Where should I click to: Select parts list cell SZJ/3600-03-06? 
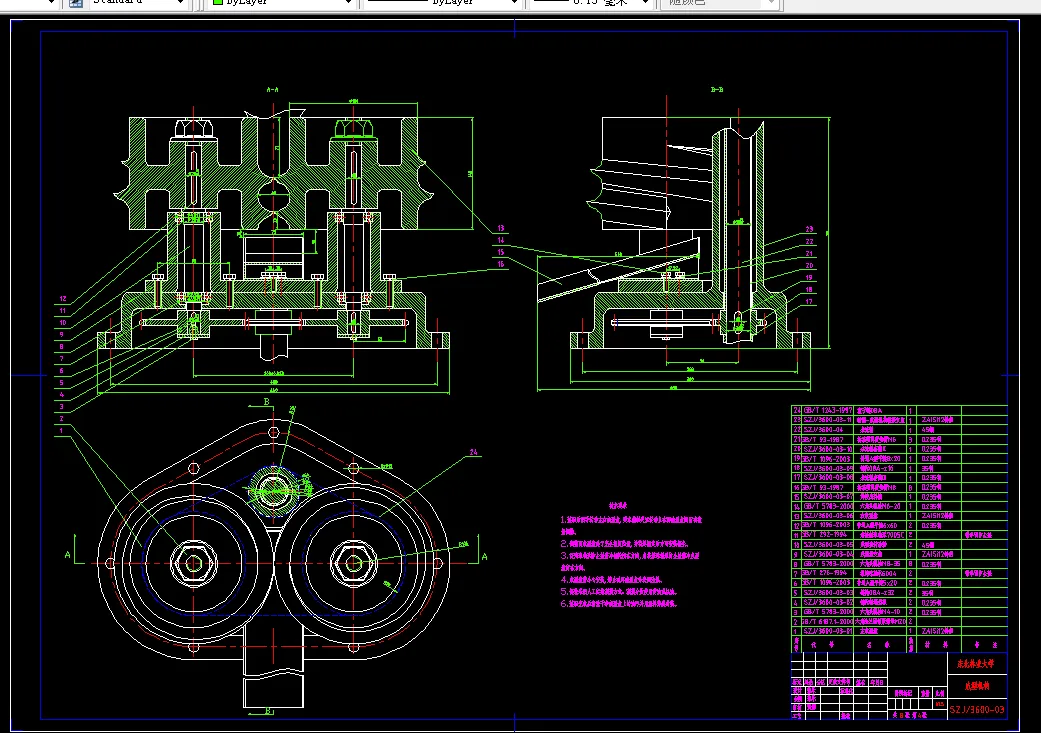[x=827, y=516]
